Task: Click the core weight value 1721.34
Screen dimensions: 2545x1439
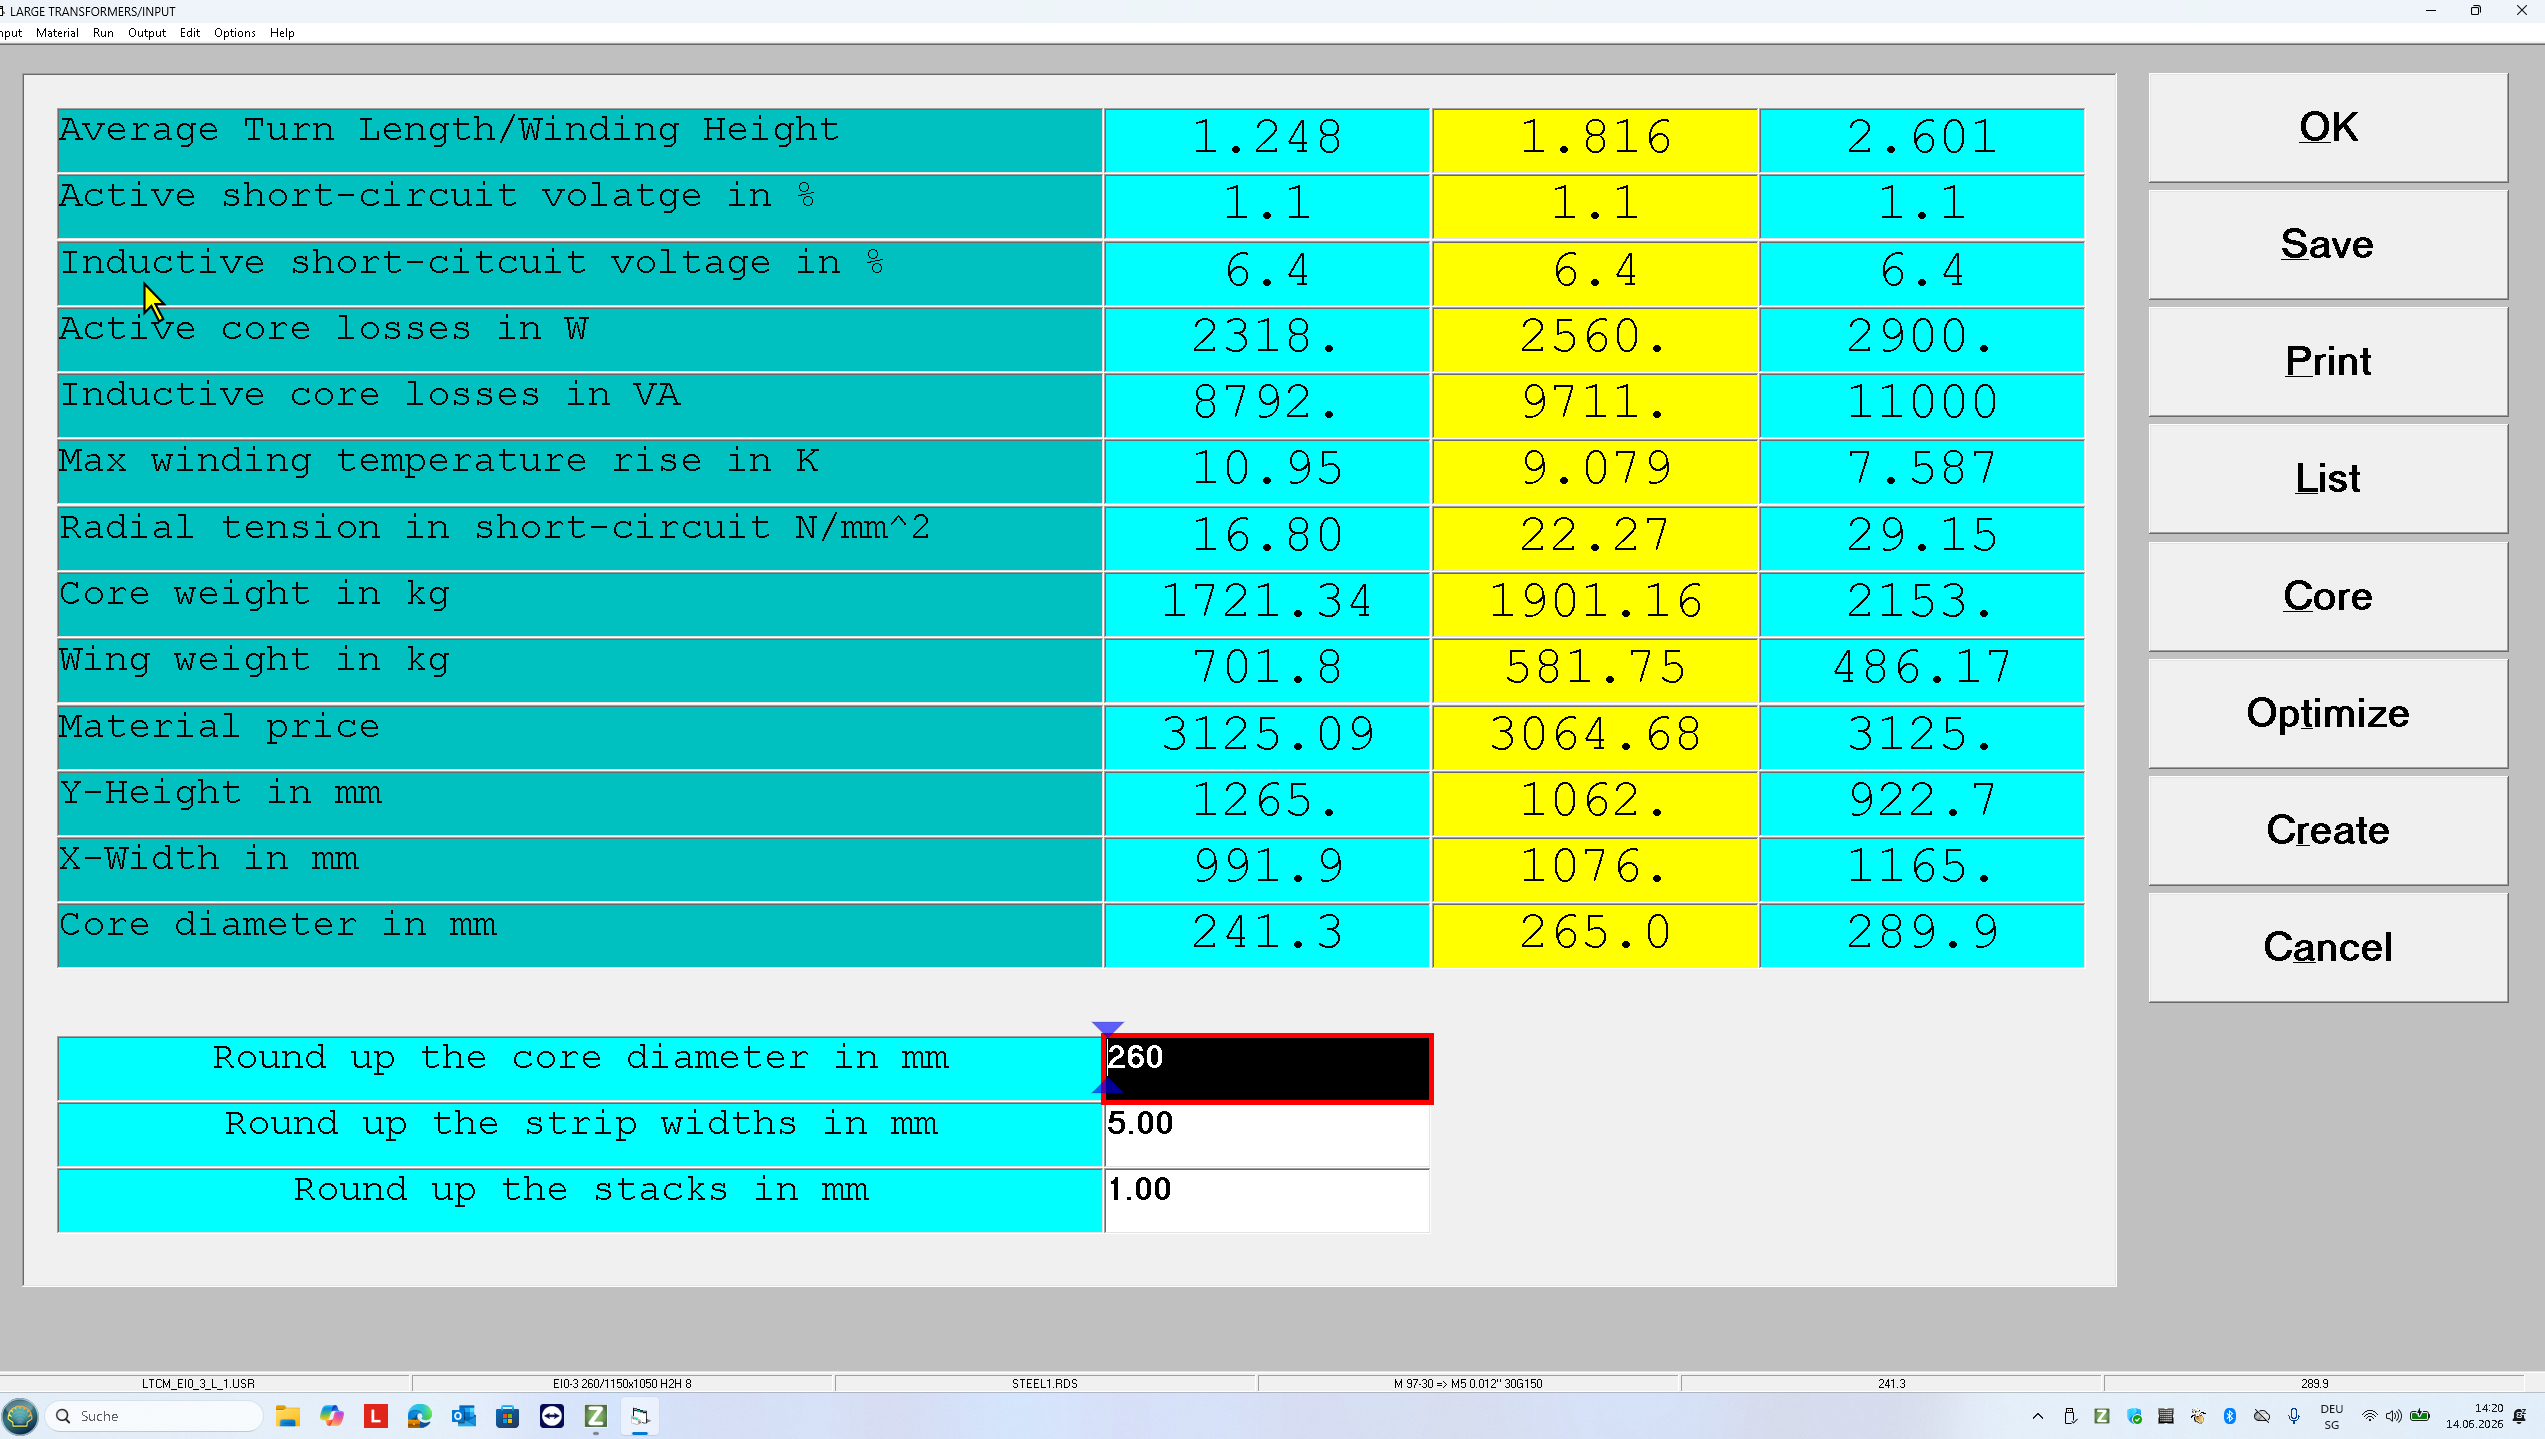Action: pyautogui.click(x=1267, y=603)
